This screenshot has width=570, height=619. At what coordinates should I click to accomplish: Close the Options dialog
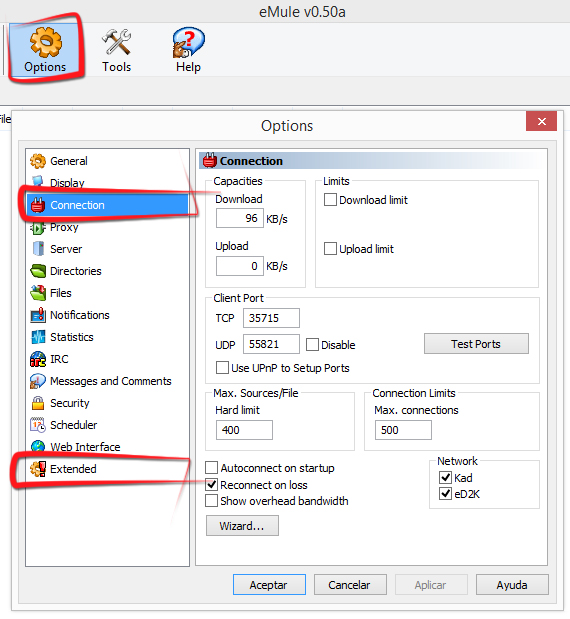click(x=541, y=121)
